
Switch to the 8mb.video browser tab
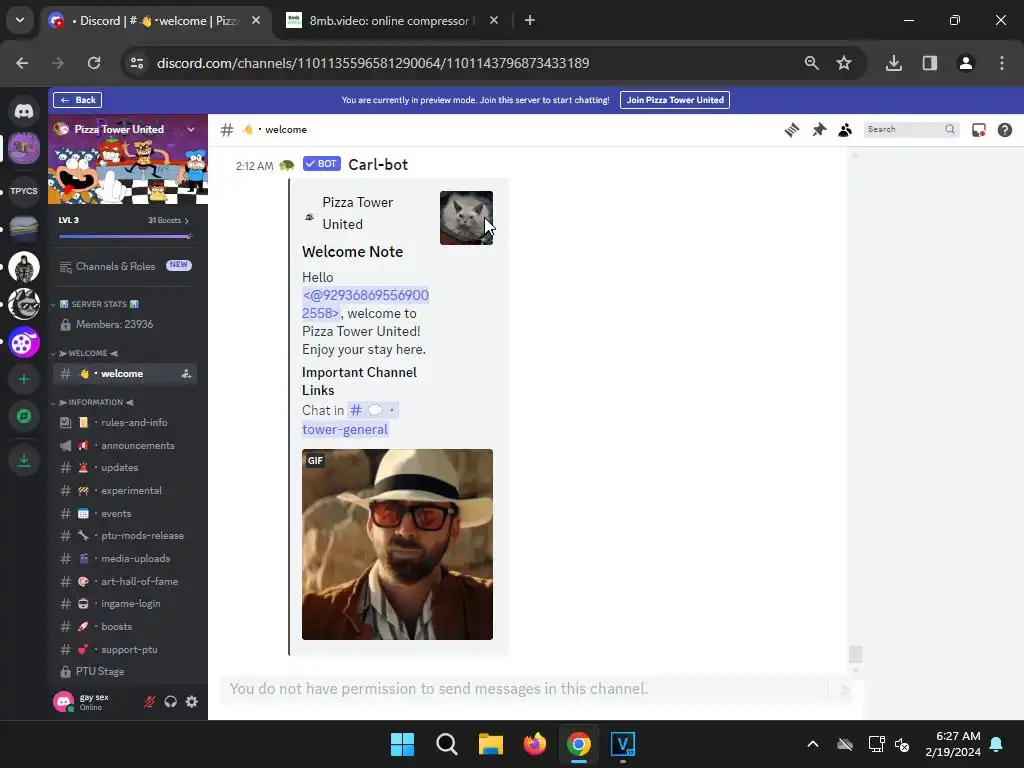(x=392, y=21)
